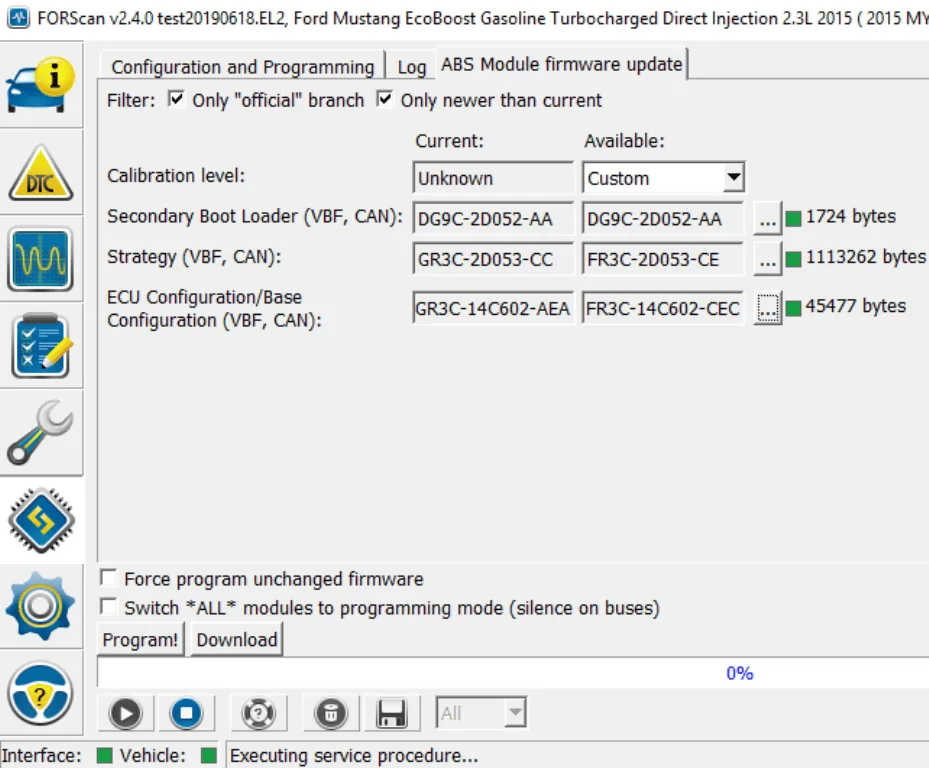This screenshot has width=929, height=768.
Task: Click Available Boot Loader DG9C-2D052-AA field
Action: [x=662, y=219]
